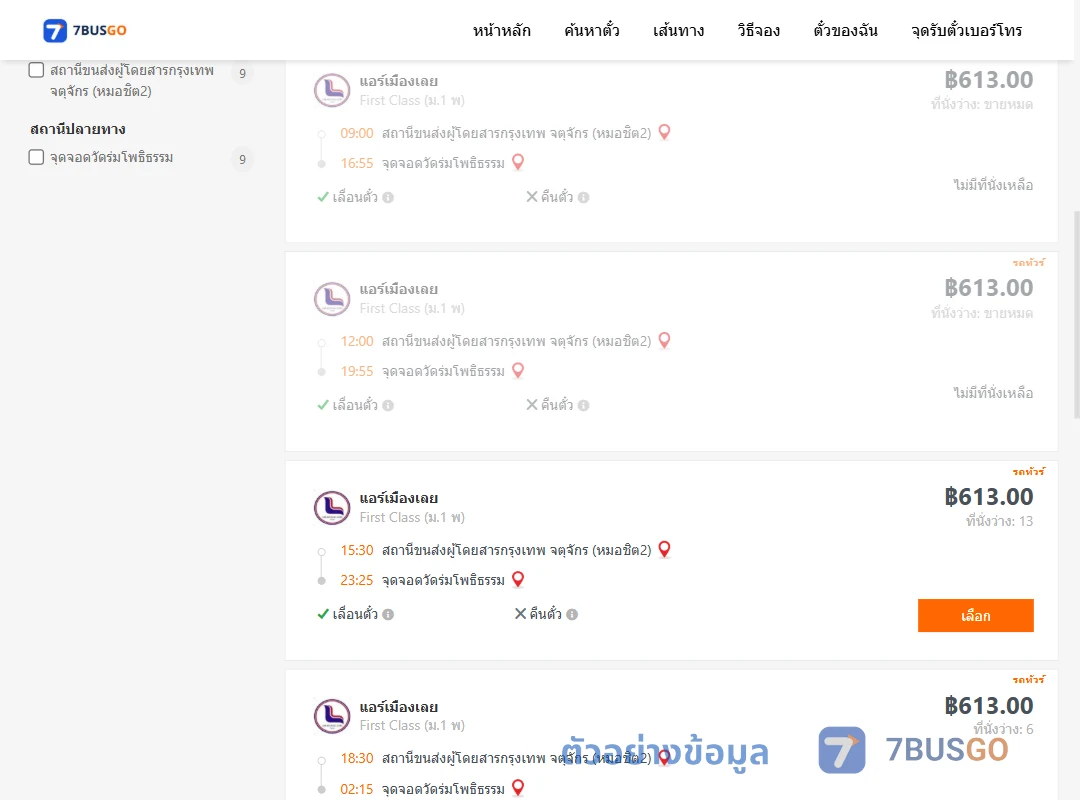The height and width of the screenshot is (800, 1080).
Task: Click the แอร์เมืองเลย name on 12:00 trip
Action: 398,289
